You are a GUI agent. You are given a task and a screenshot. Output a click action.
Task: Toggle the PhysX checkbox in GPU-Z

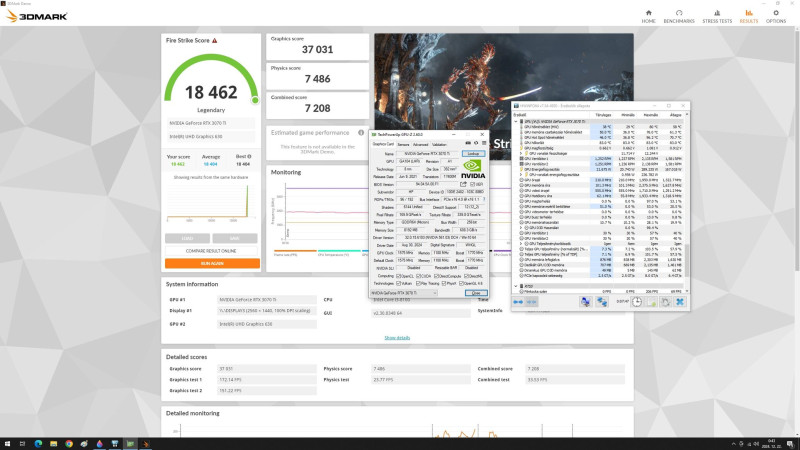[443, 283]
